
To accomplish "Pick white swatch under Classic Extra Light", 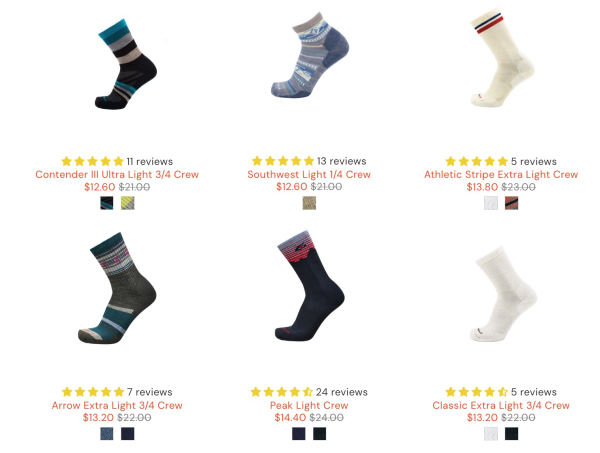I will coord(491,434).
